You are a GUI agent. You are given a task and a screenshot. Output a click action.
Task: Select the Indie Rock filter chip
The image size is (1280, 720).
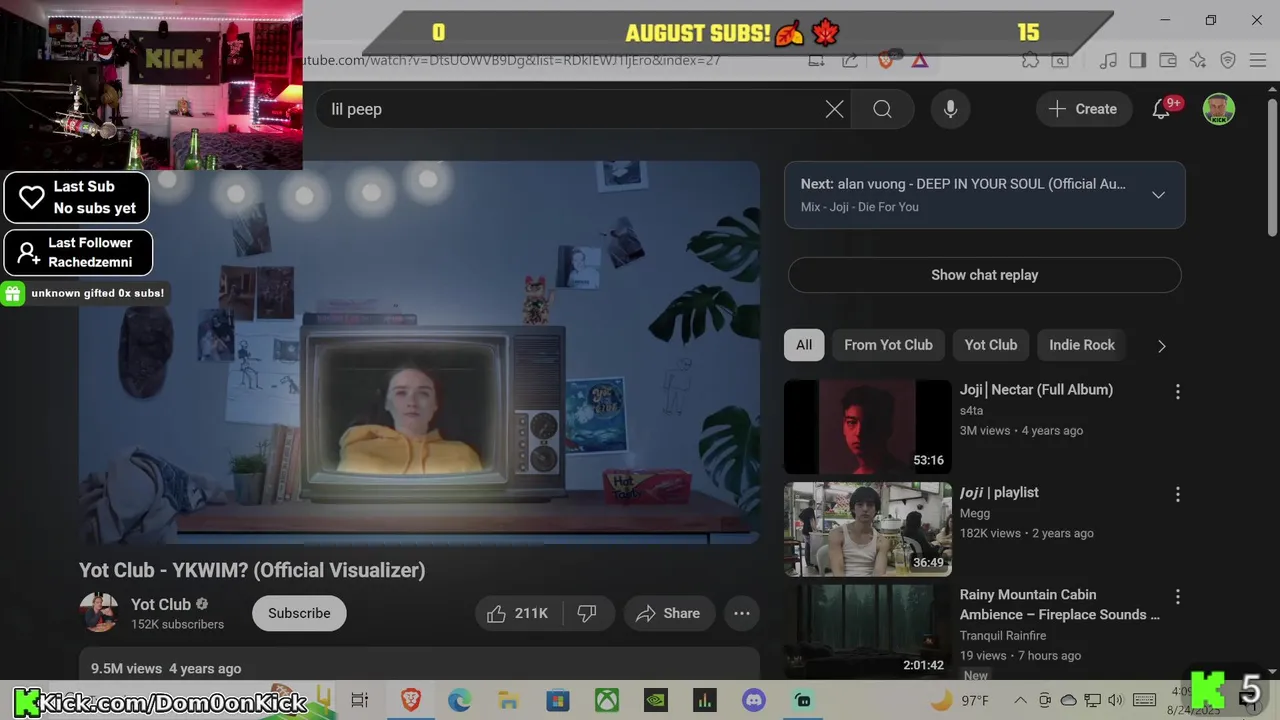(x=1082, y=345)
